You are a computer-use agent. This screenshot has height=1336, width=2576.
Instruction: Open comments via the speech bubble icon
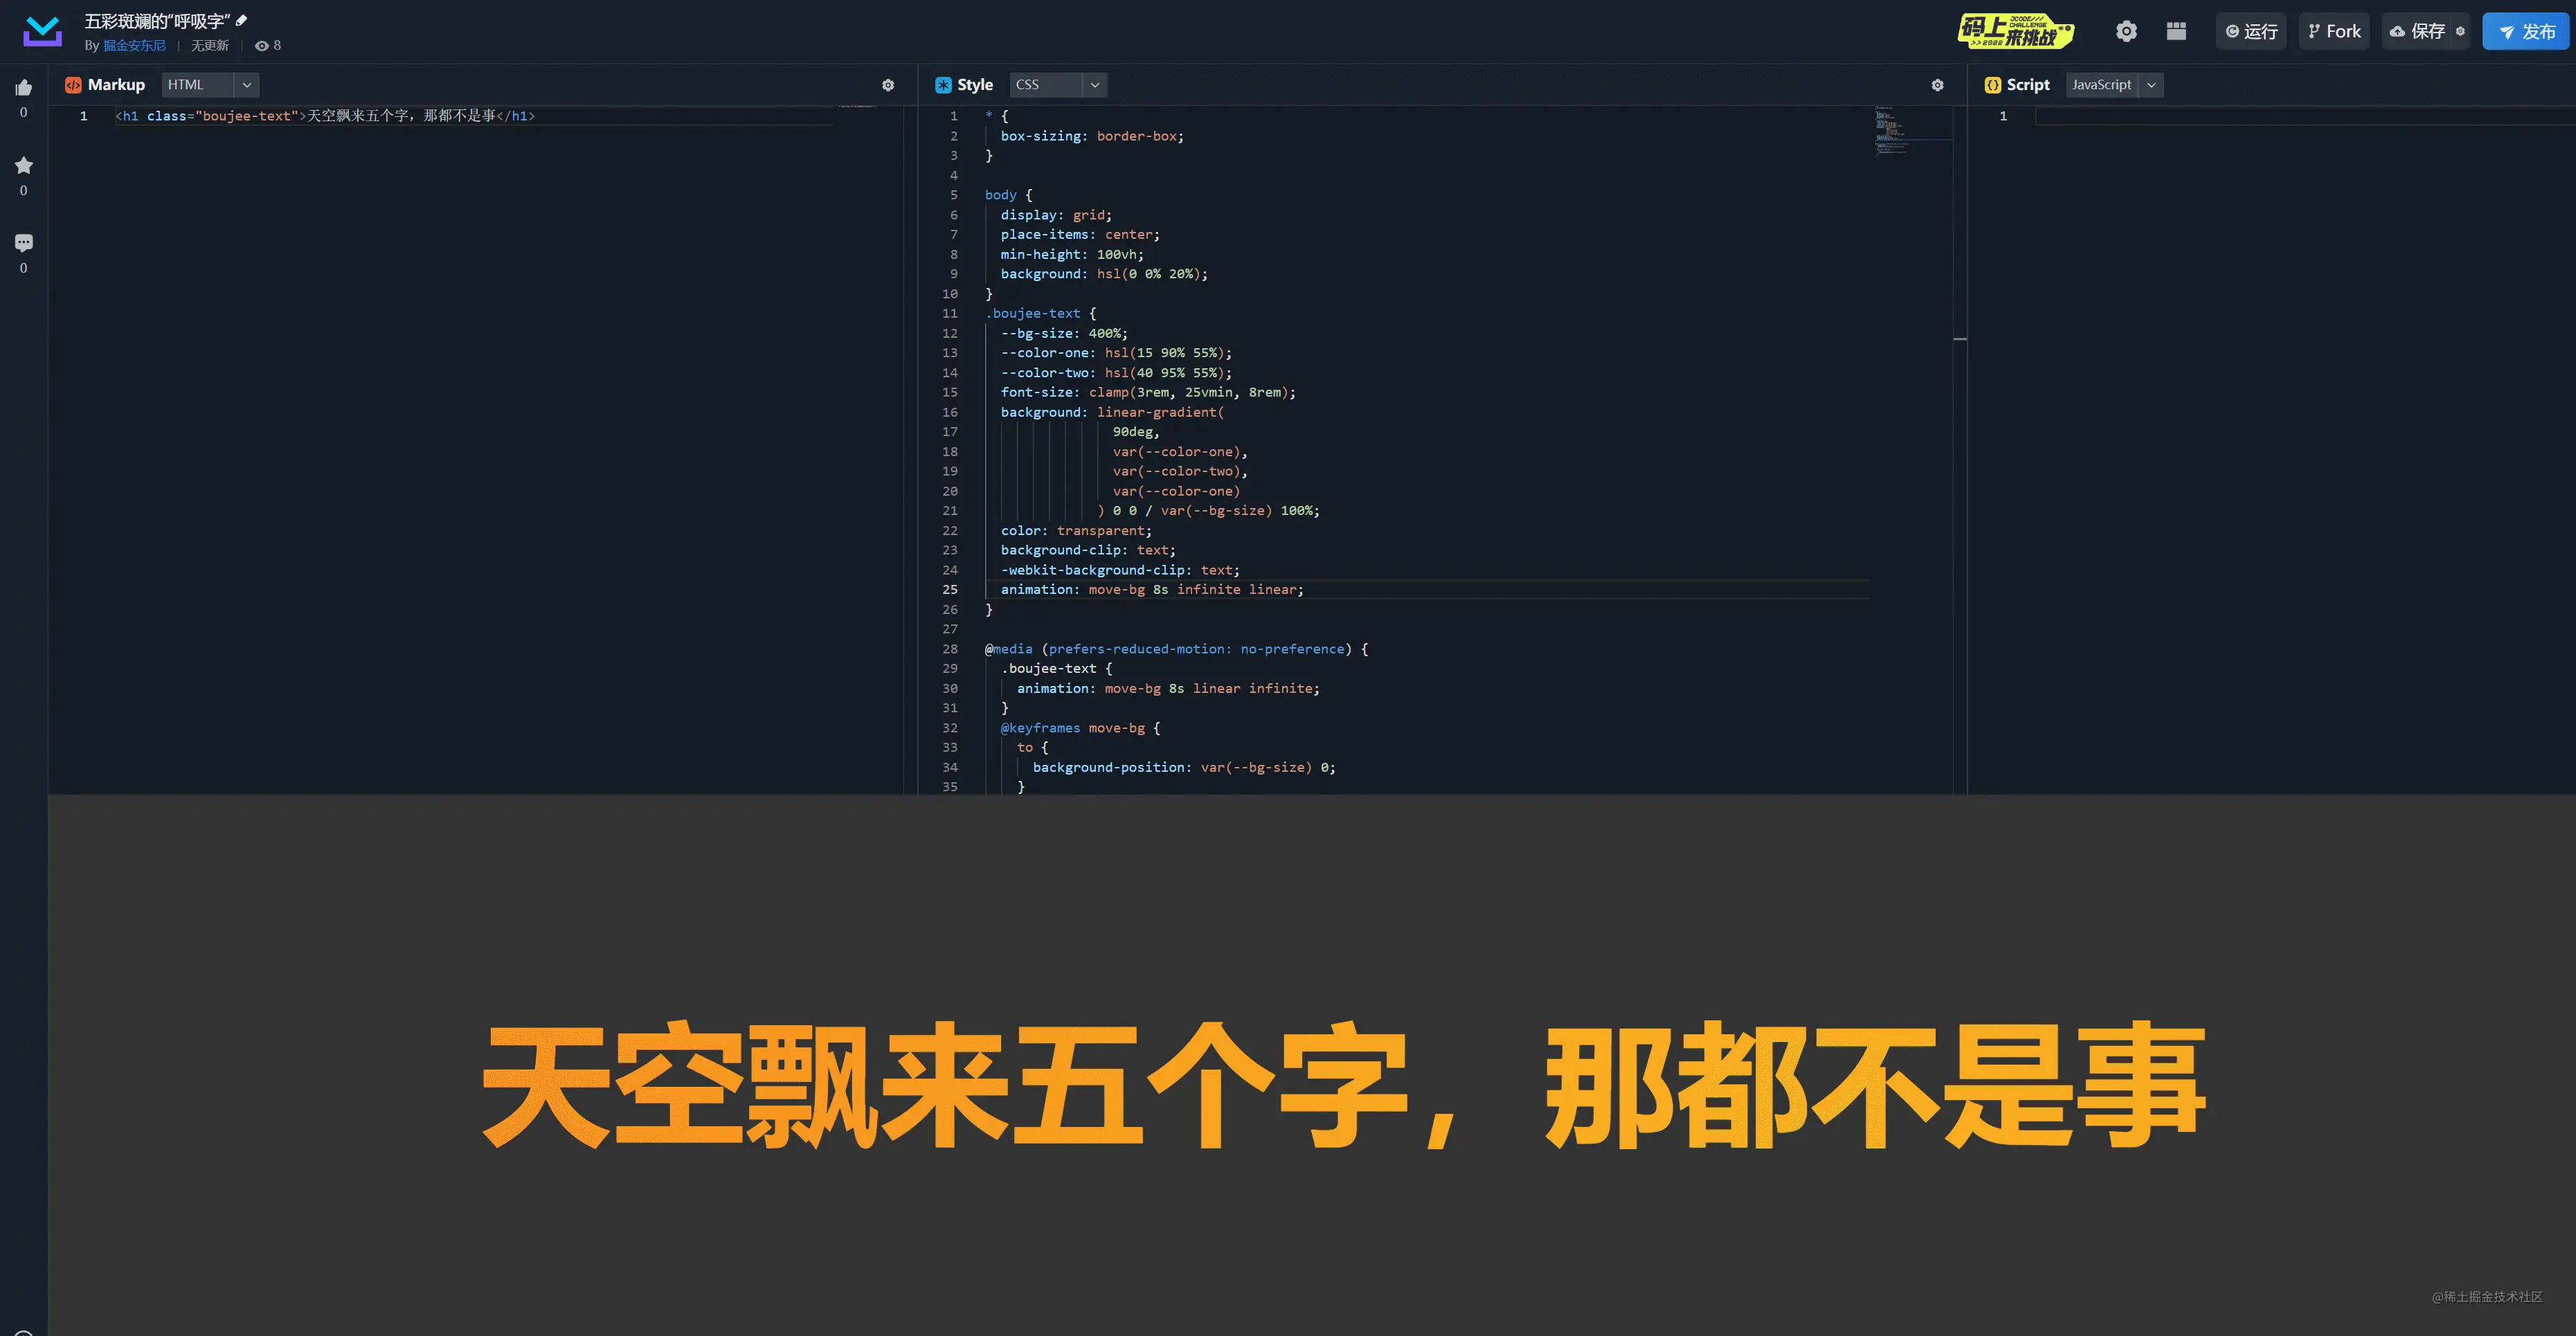click(23, 241)
